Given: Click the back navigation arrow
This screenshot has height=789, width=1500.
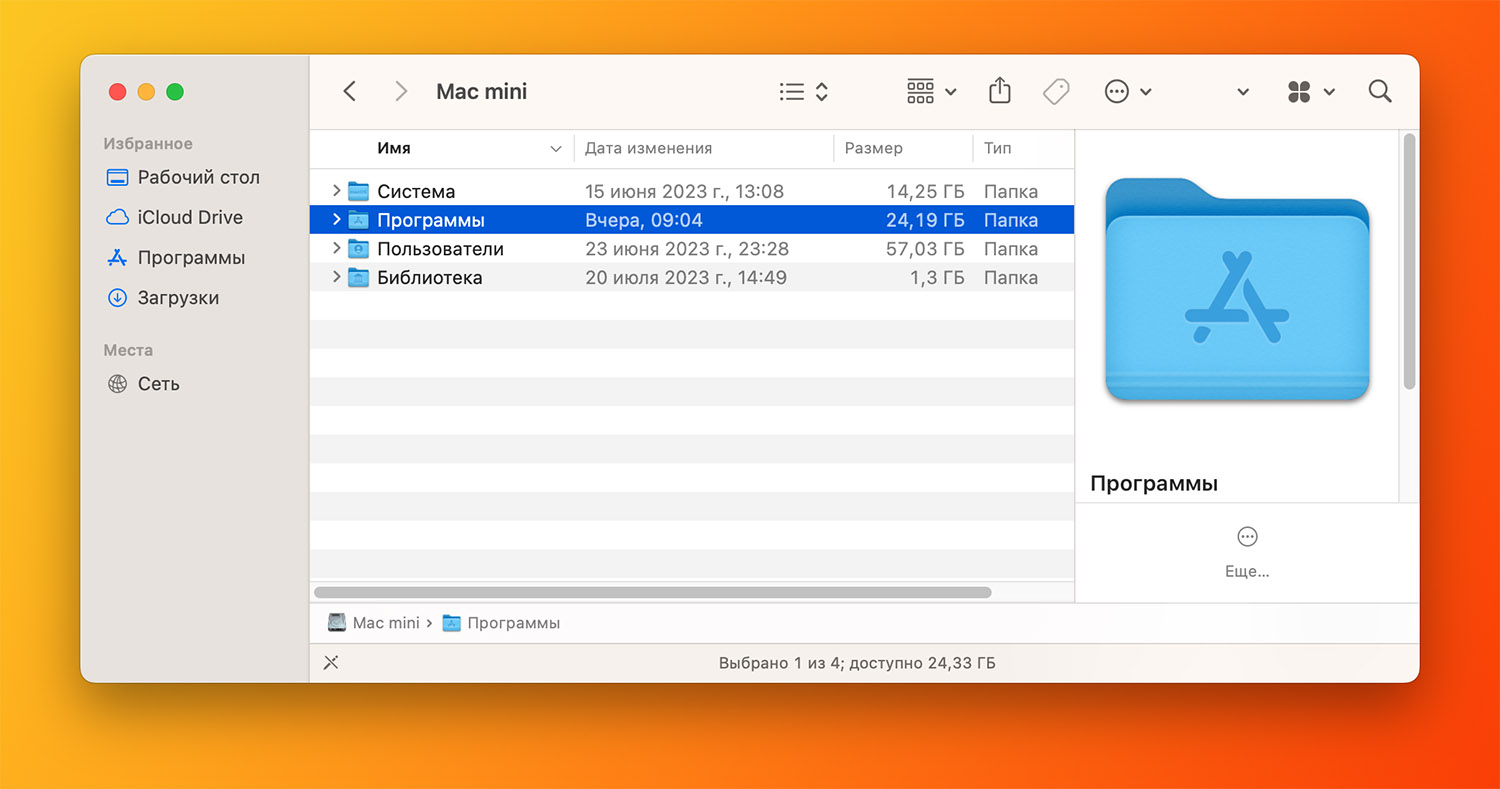Looking at the screenshot, I should pyautogui.click(x=349, y=91).
